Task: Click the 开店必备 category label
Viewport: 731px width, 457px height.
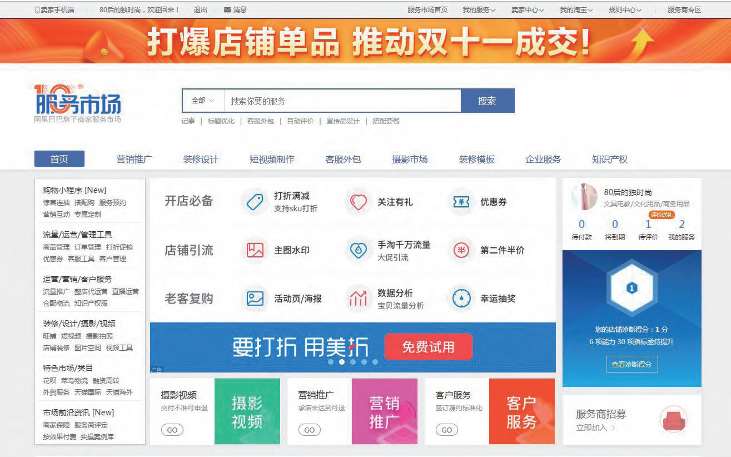Action: (189, 201)
